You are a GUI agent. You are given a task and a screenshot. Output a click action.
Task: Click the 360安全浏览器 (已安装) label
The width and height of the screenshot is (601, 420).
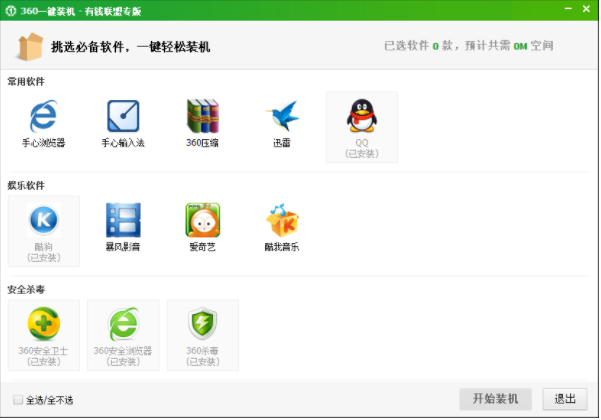coord(123,356)
